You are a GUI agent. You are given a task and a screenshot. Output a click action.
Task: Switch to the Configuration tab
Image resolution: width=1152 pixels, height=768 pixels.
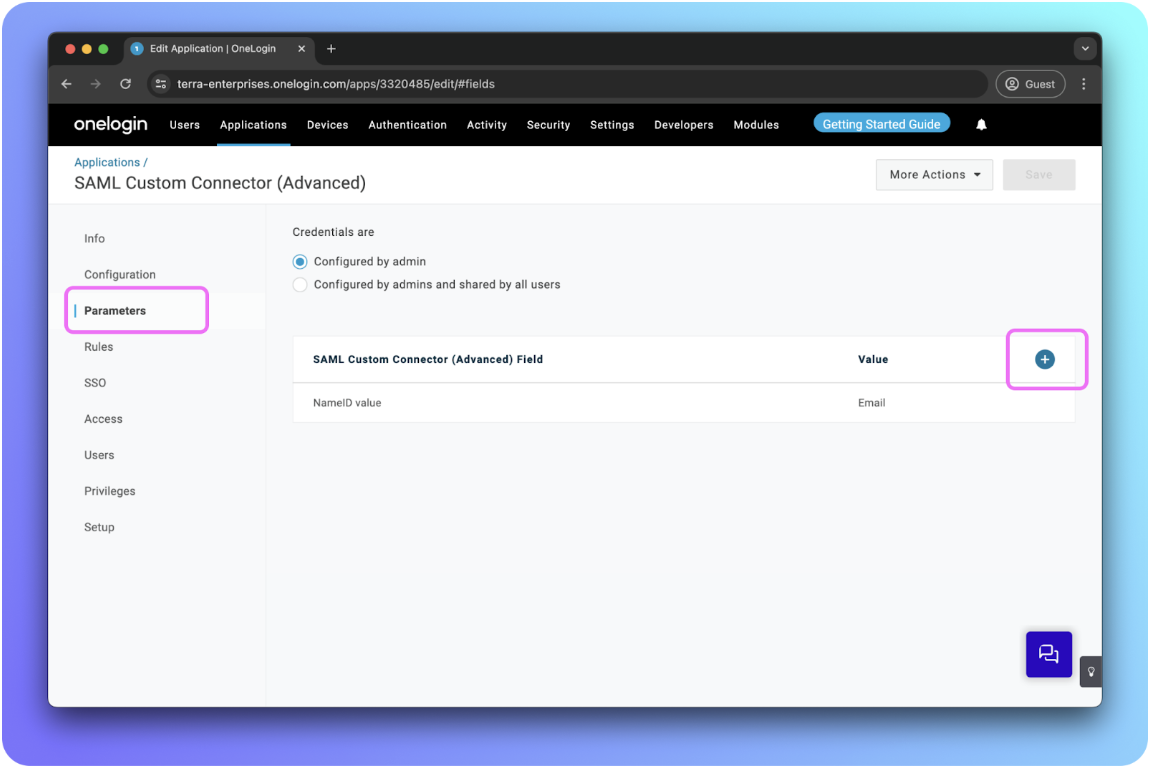pyautogui.click(x=120, y=275)
